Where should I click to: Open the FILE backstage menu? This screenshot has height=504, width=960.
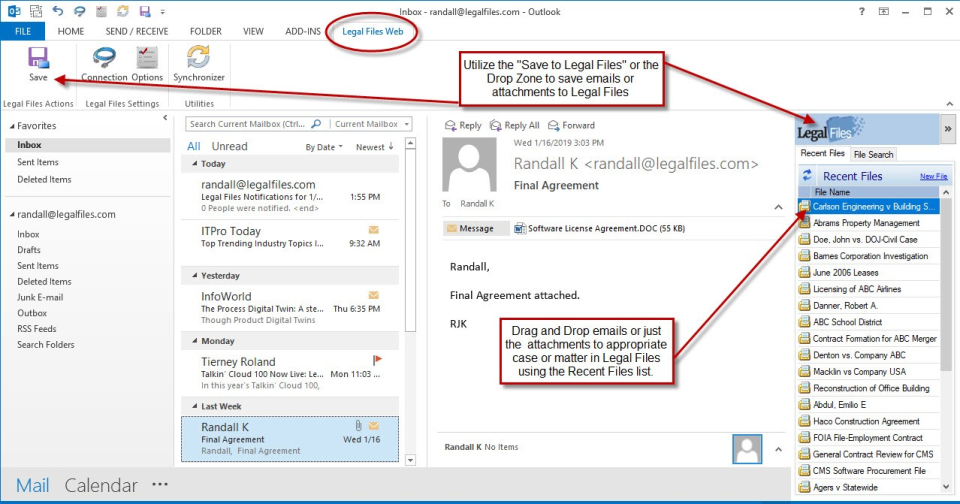point(23,31)
